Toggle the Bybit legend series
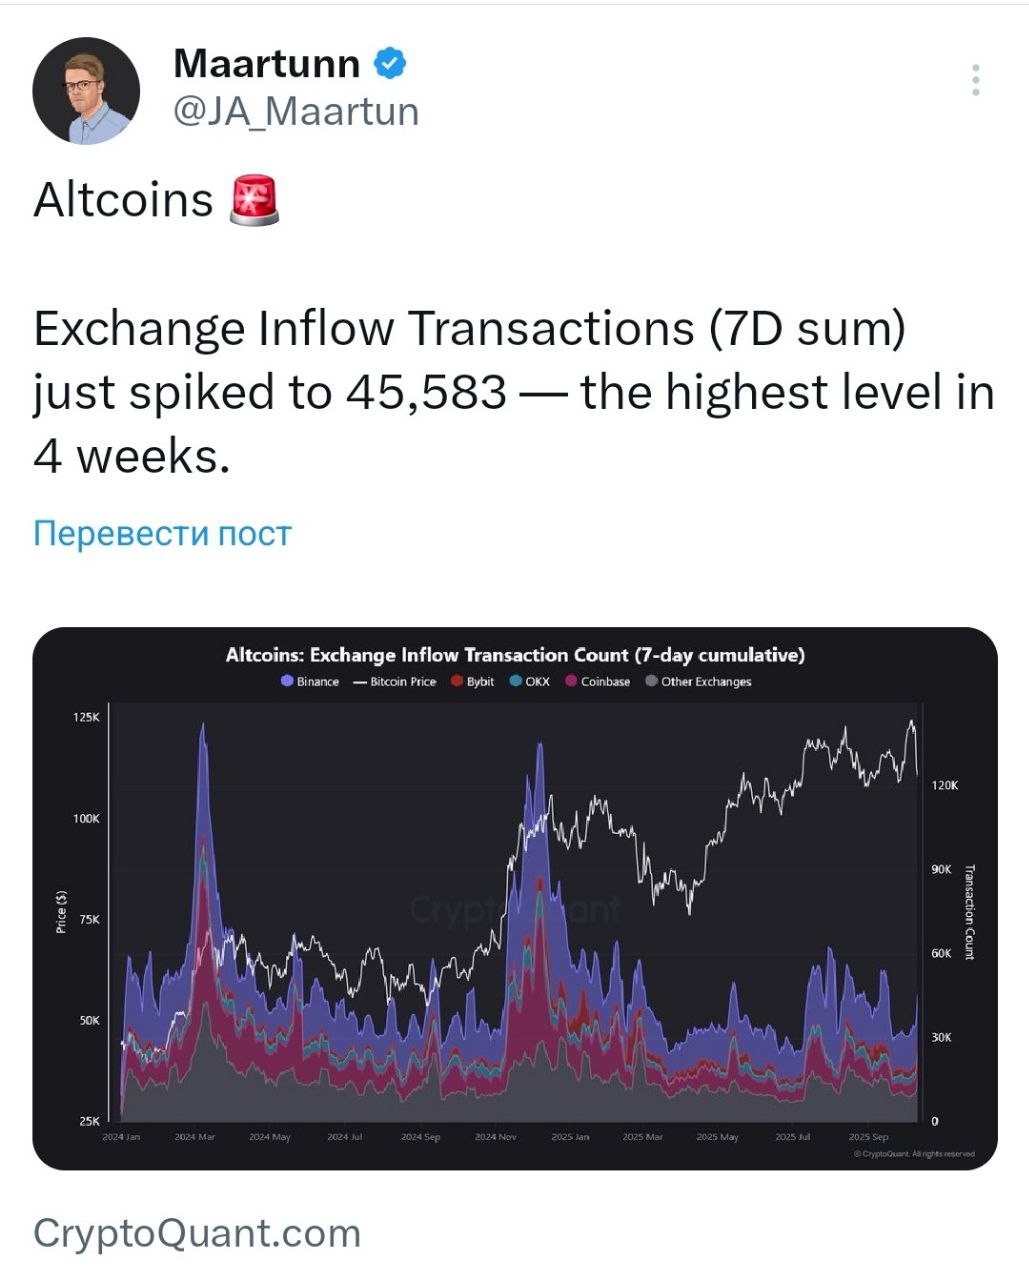 tap(473, 681)
